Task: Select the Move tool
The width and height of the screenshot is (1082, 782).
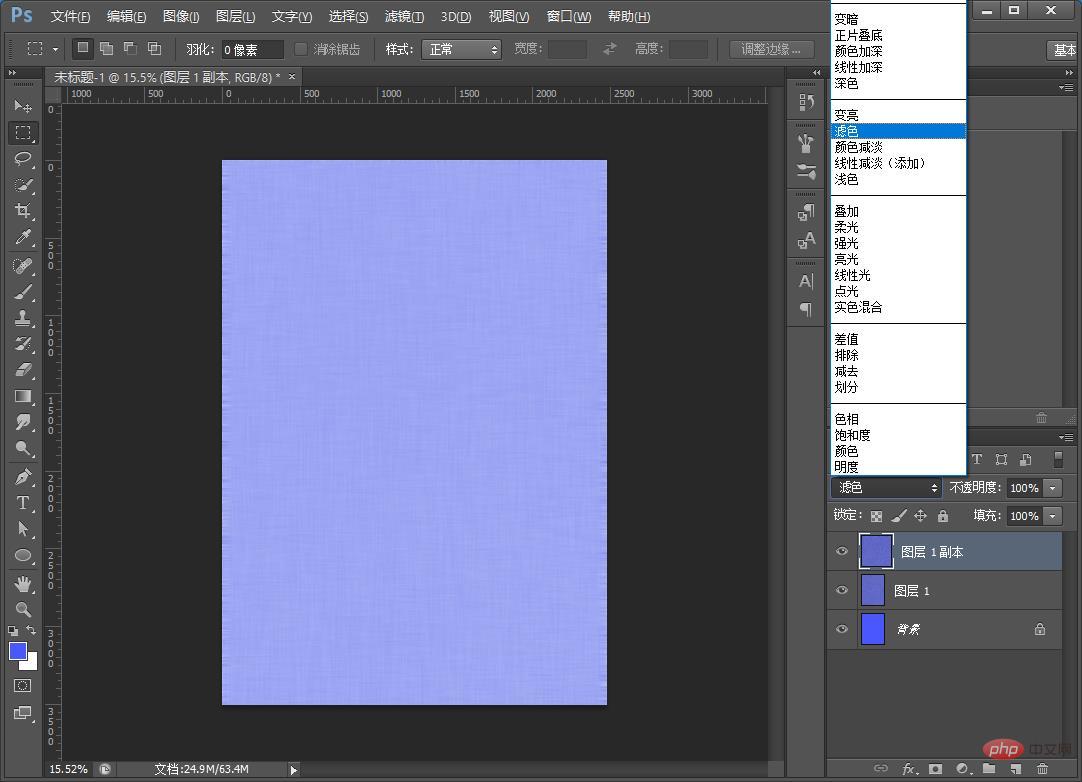Action: tap(23, 106)
